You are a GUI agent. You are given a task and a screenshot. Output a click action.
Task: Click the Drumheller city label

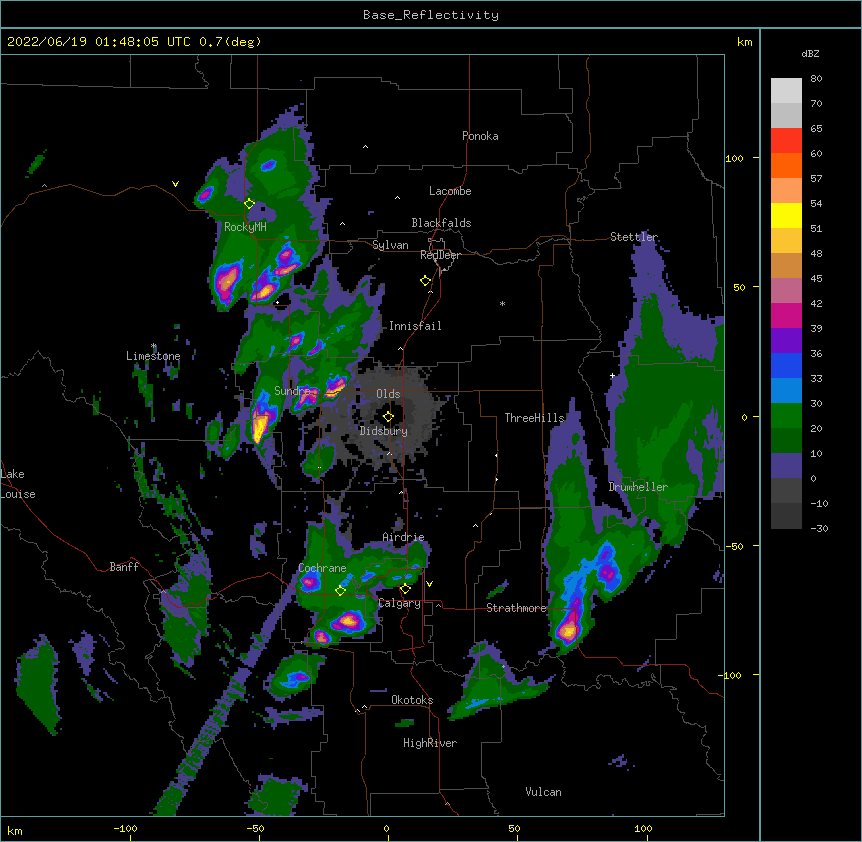tap(638, 487)
